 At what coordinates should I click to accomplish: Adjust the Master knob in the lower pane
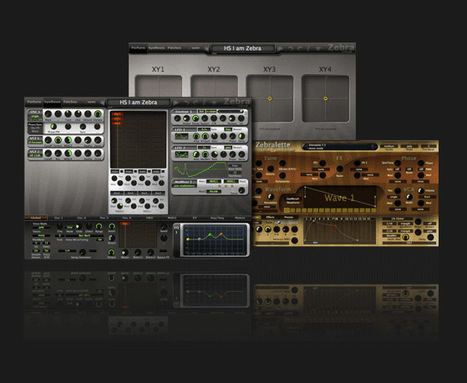(125, 252)
